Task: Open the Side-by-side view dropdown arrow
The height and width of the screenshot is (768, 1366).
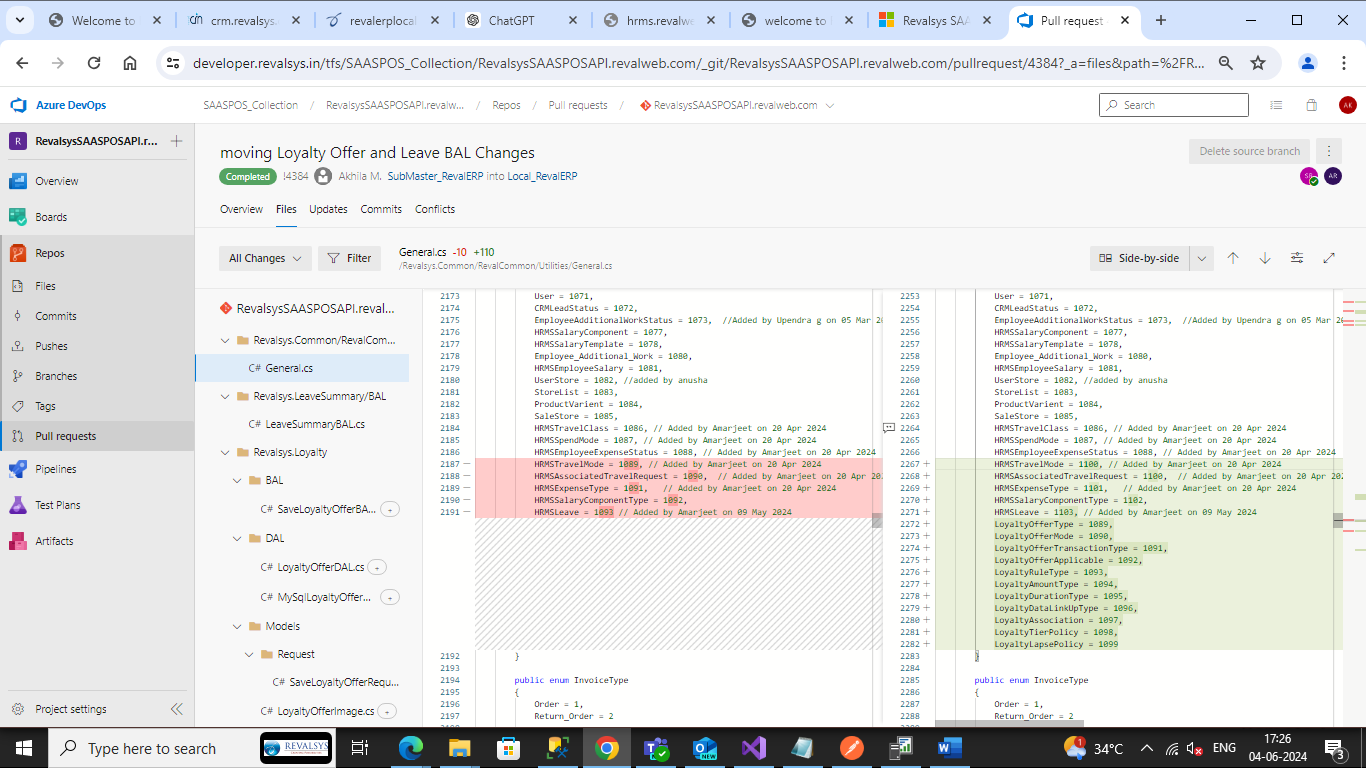Action: [x=1202, y=258]
